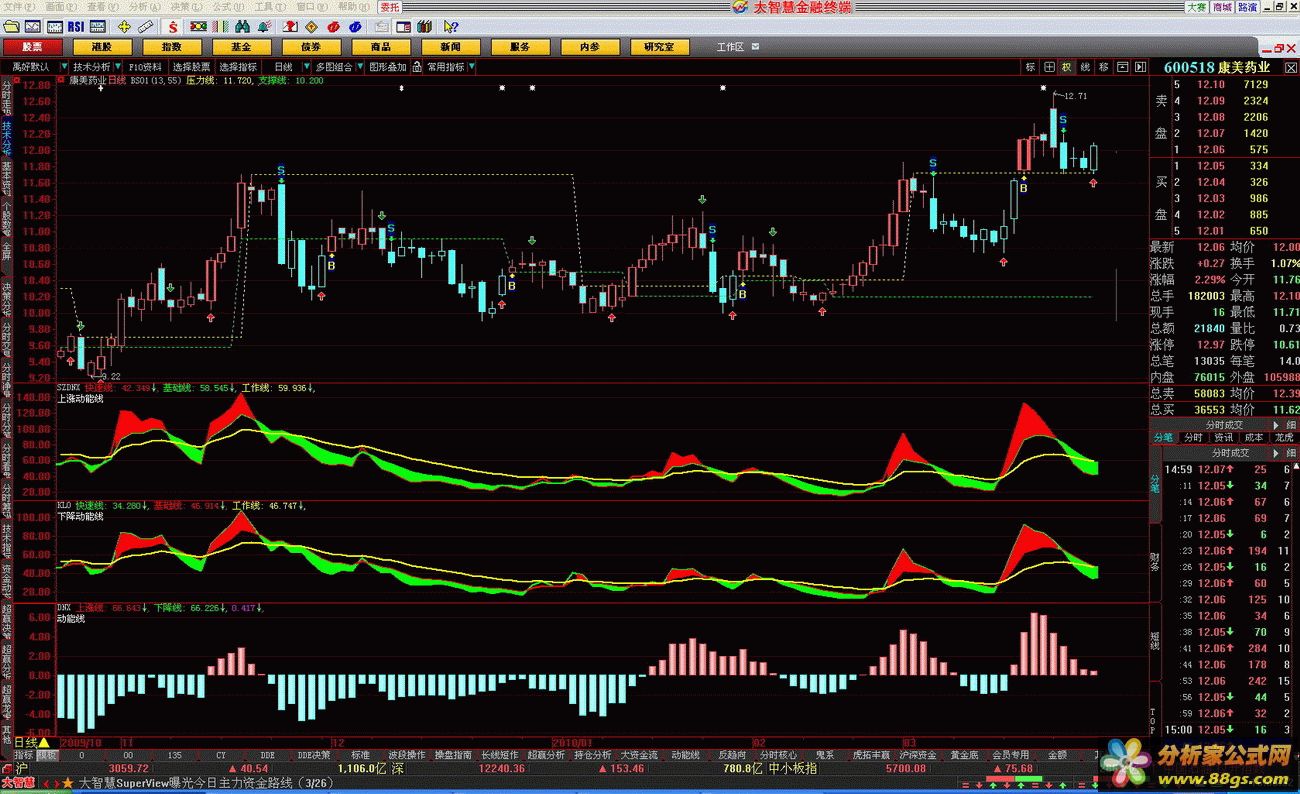Click the F10资料 button
The image size is (1300, 794).
click(x=145, y=67)
